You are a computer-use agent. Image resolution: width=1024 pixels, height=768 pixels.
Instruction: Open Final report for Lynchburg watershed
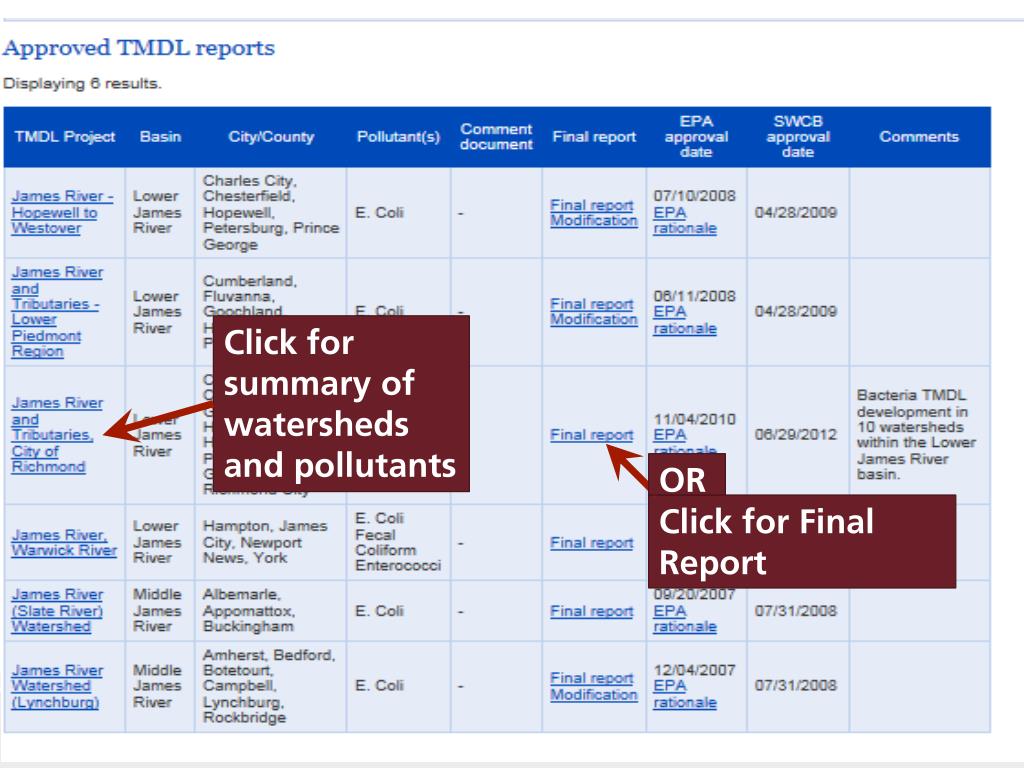tap(591, 678)
